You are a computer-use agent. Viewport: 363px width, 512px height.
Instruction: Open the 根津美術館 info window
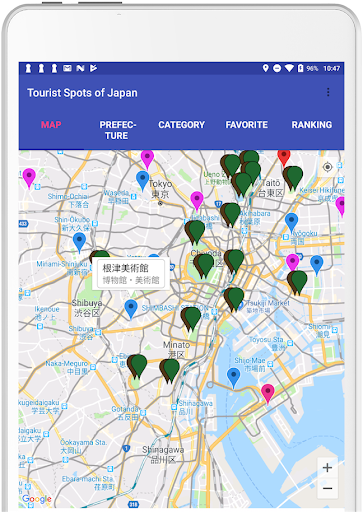click(131, 274)
